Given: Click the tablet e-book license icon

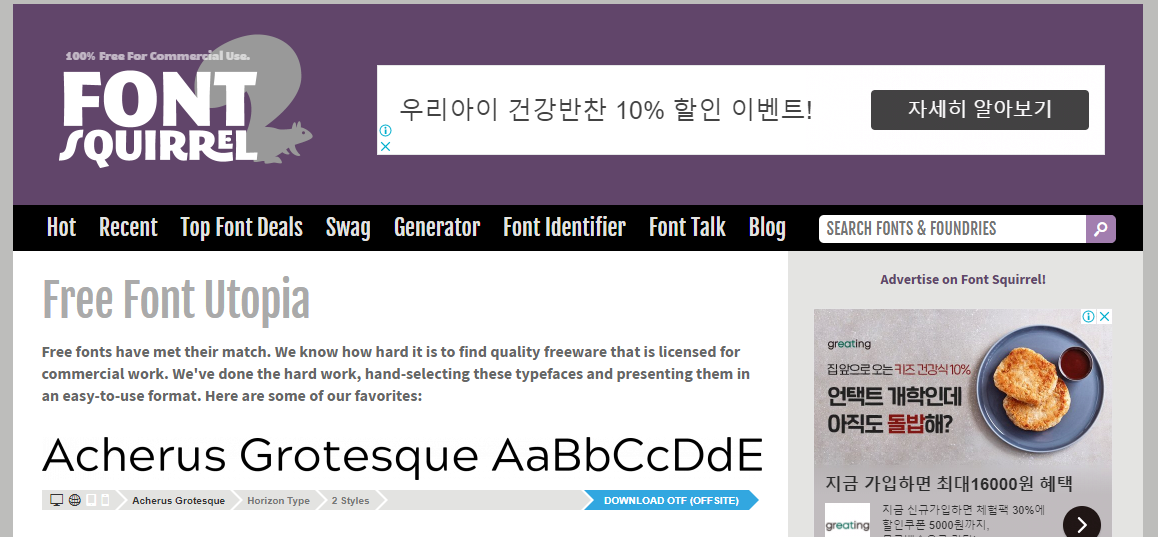Looking at the screenshot, I should click(91, 500).
